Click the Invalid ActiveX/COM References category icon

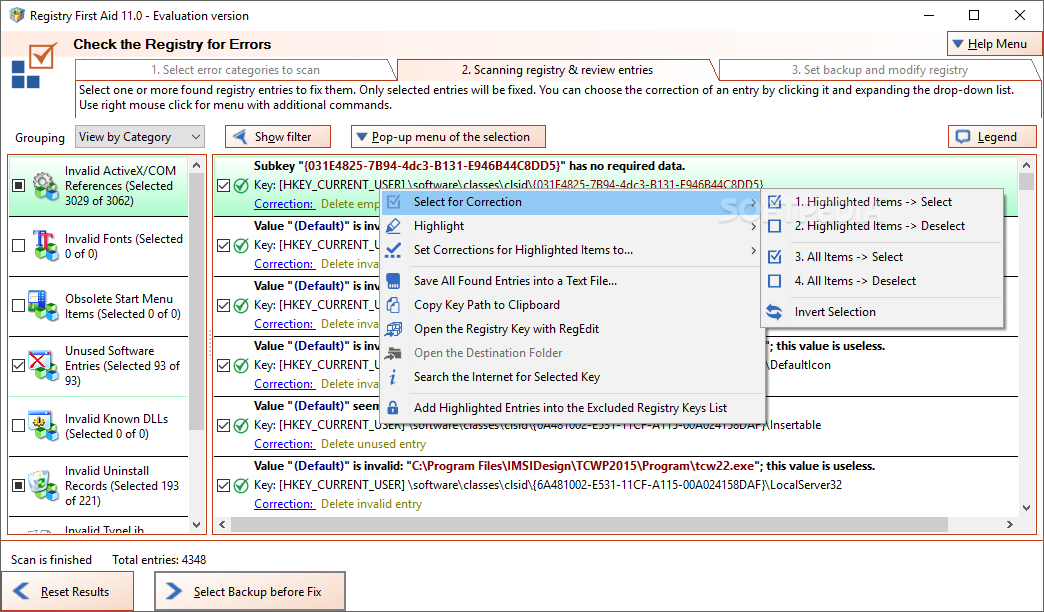(x=46, y=186)
